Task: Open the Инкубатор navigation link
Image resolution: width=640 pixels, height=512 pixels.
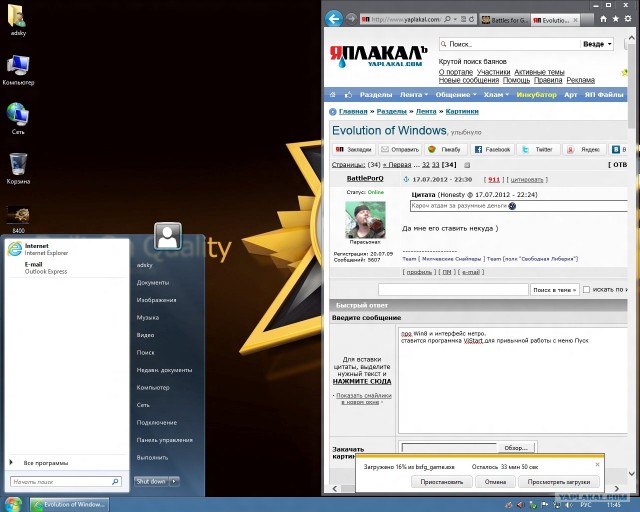Action: point(536,95)
